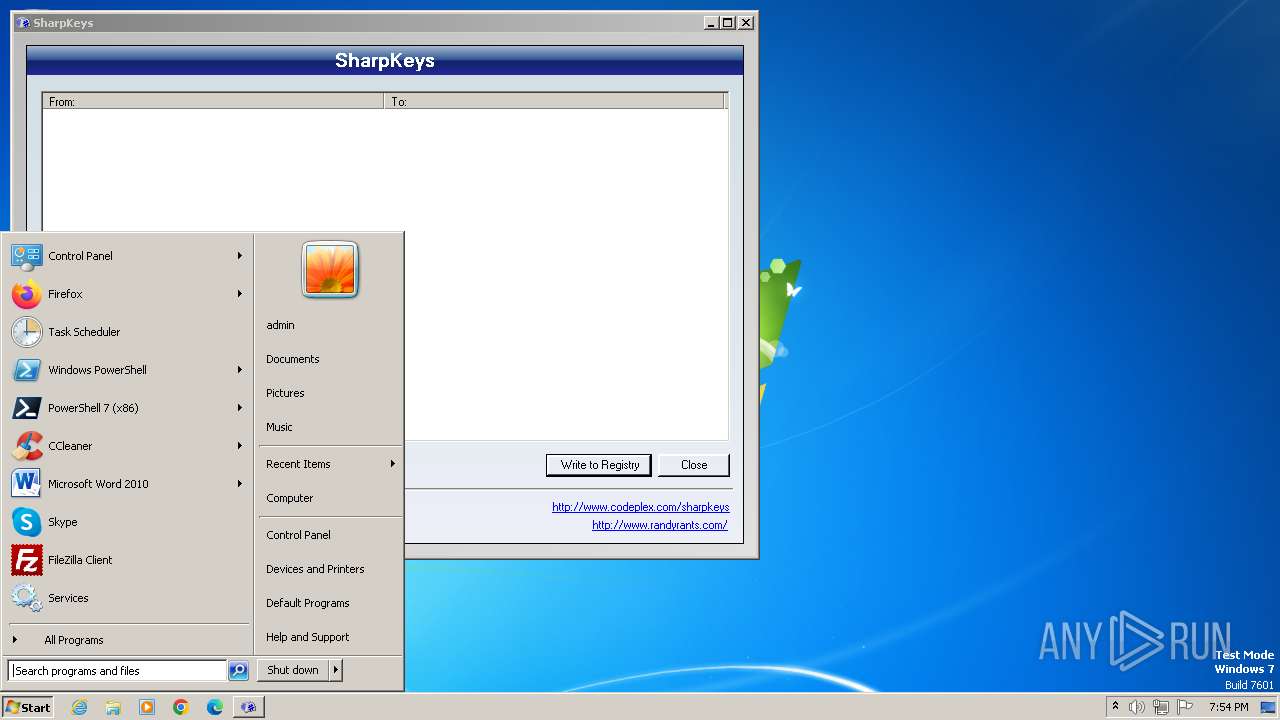1280x720 pixels.
Task: Click the volume speaker tray icon
Action: (1137, 707)
